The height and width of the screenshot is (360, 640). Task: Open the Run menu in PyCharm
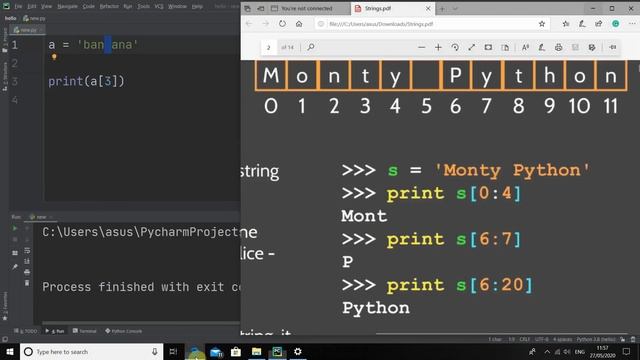(127, 7)
